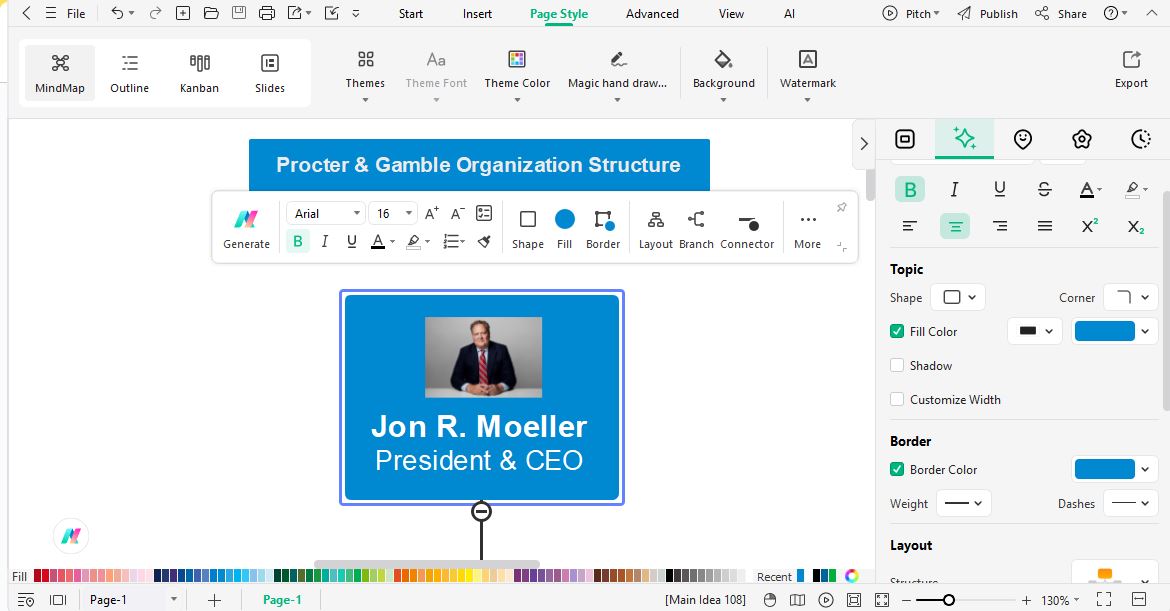The height and width of the screenshot is (611, 1170).
Task: Open border Weight dropdown
Action: 963,504
